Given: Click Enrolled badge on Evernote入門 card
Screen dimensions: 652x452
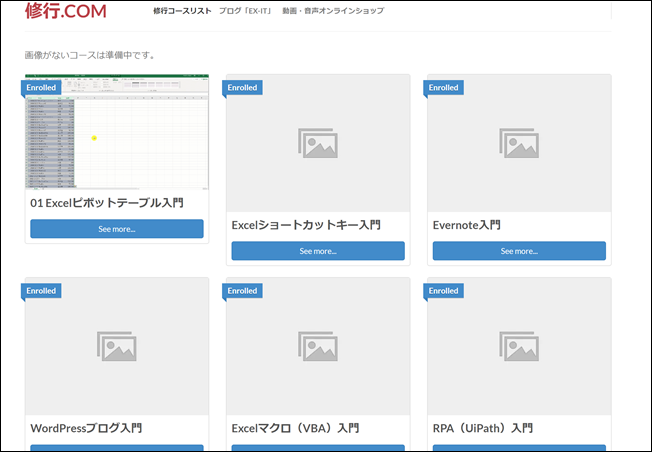Looking at the screenshot, I should pyautogui.click(x=444, y=88).
